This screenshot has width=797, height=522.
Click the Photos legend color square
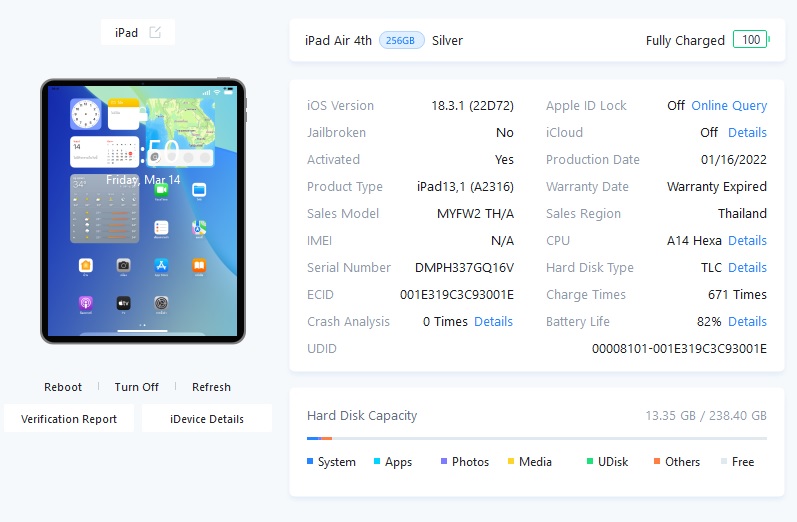coord(444,462)
